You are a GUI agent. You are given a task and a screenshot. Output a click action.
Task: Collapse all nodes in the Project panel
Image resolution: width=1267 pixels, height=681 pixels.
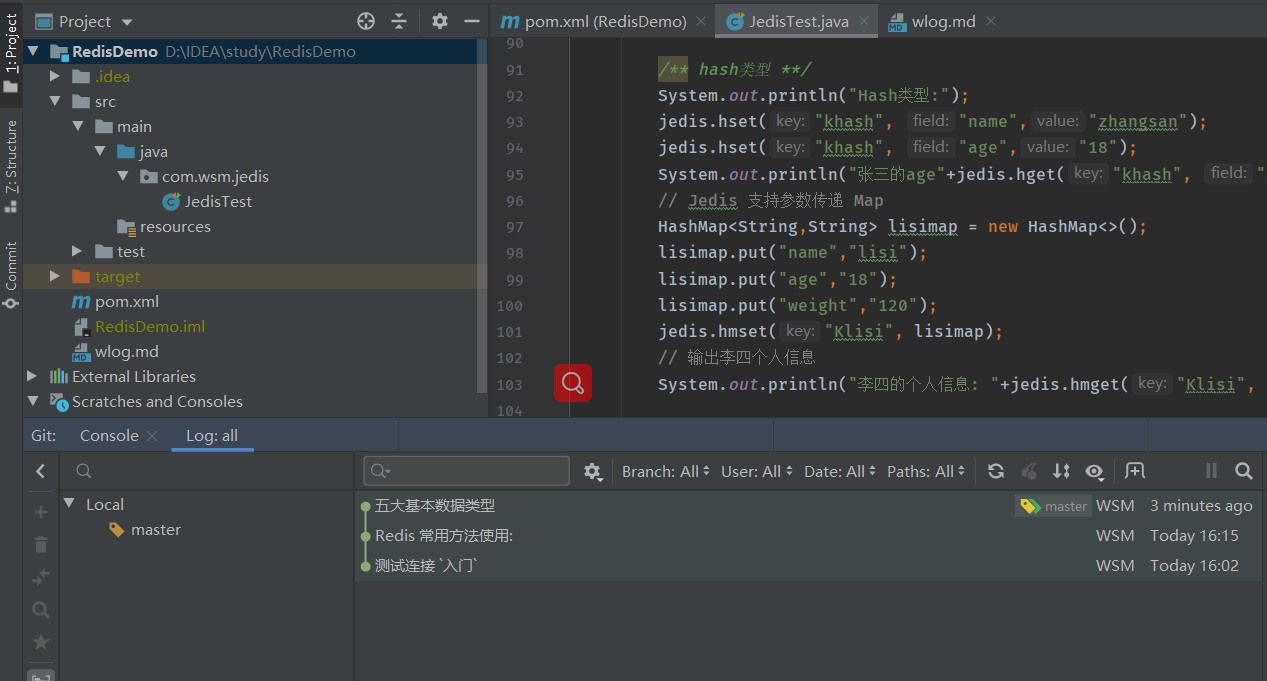pos(399,21)
